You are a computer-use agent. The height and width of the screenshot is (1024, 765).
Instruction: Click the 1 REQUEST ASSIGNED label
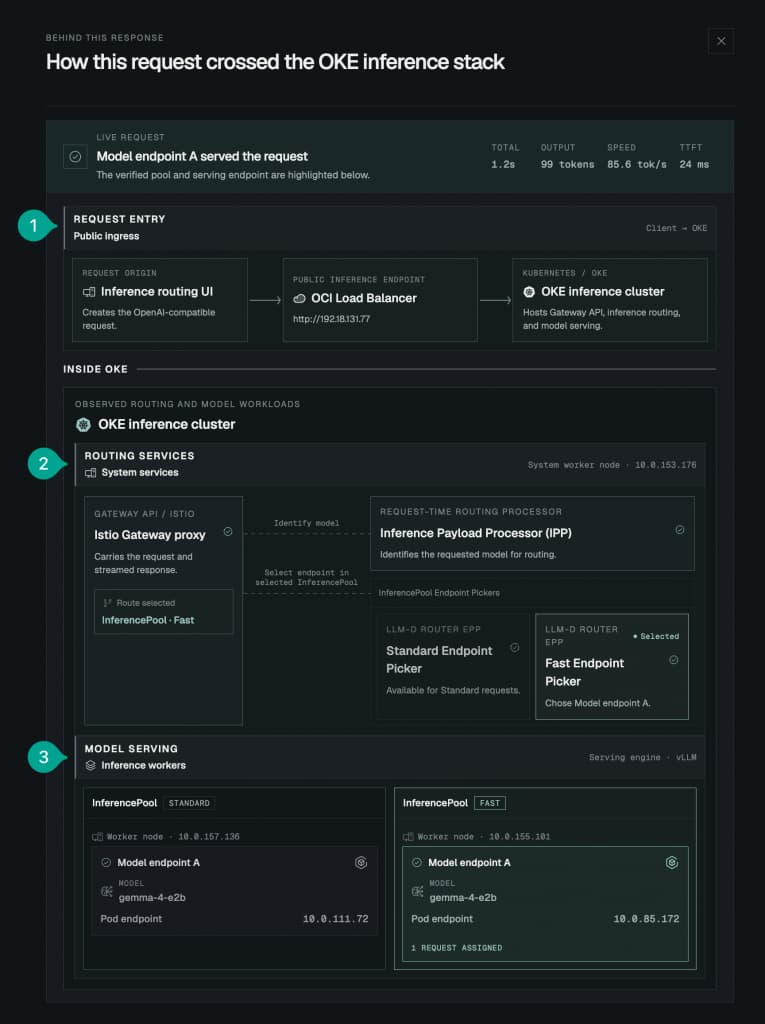(x=457, y=948)
